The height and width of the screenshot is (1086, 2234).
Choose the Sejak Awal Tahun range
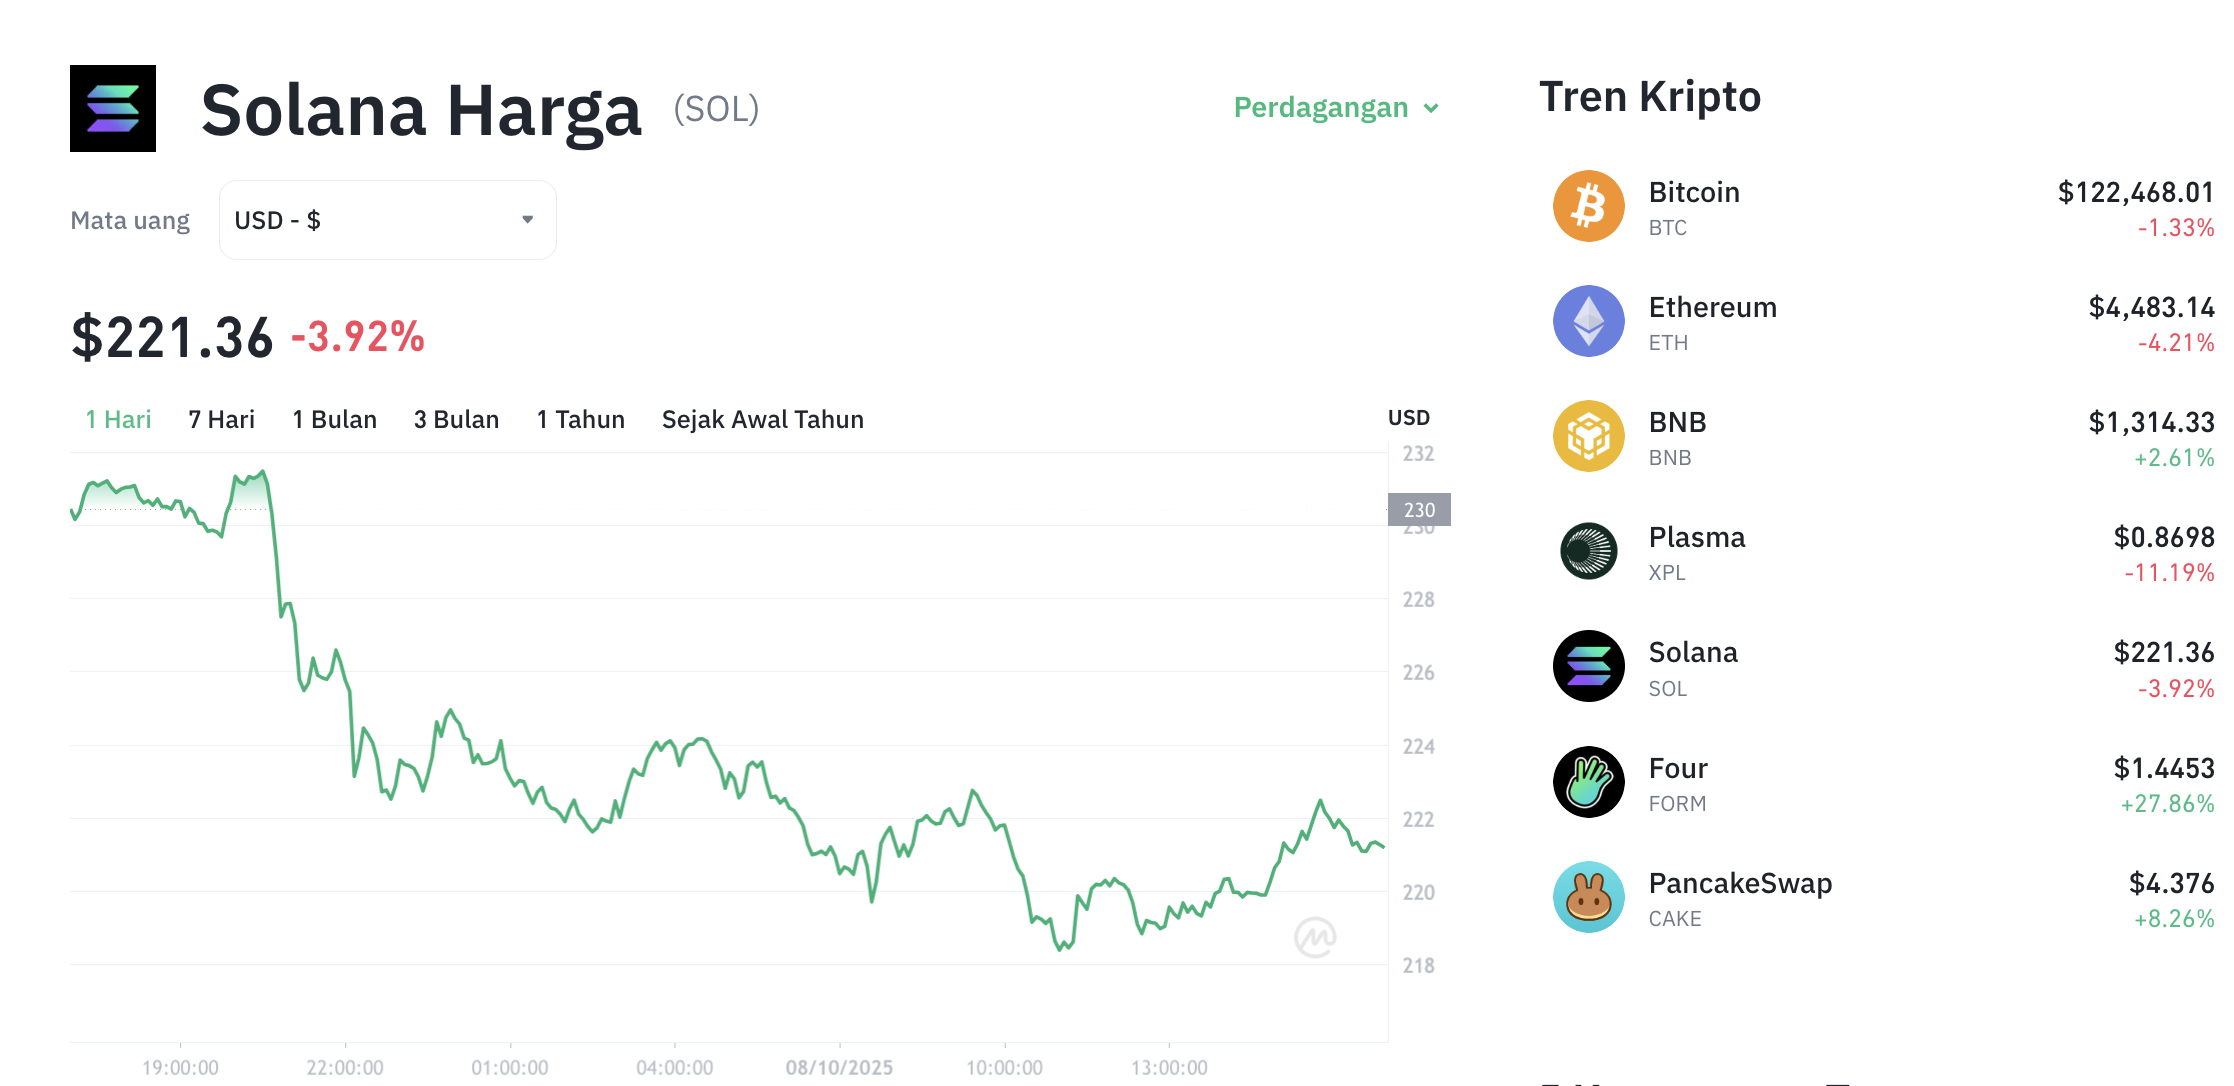(x=762, y=420)
